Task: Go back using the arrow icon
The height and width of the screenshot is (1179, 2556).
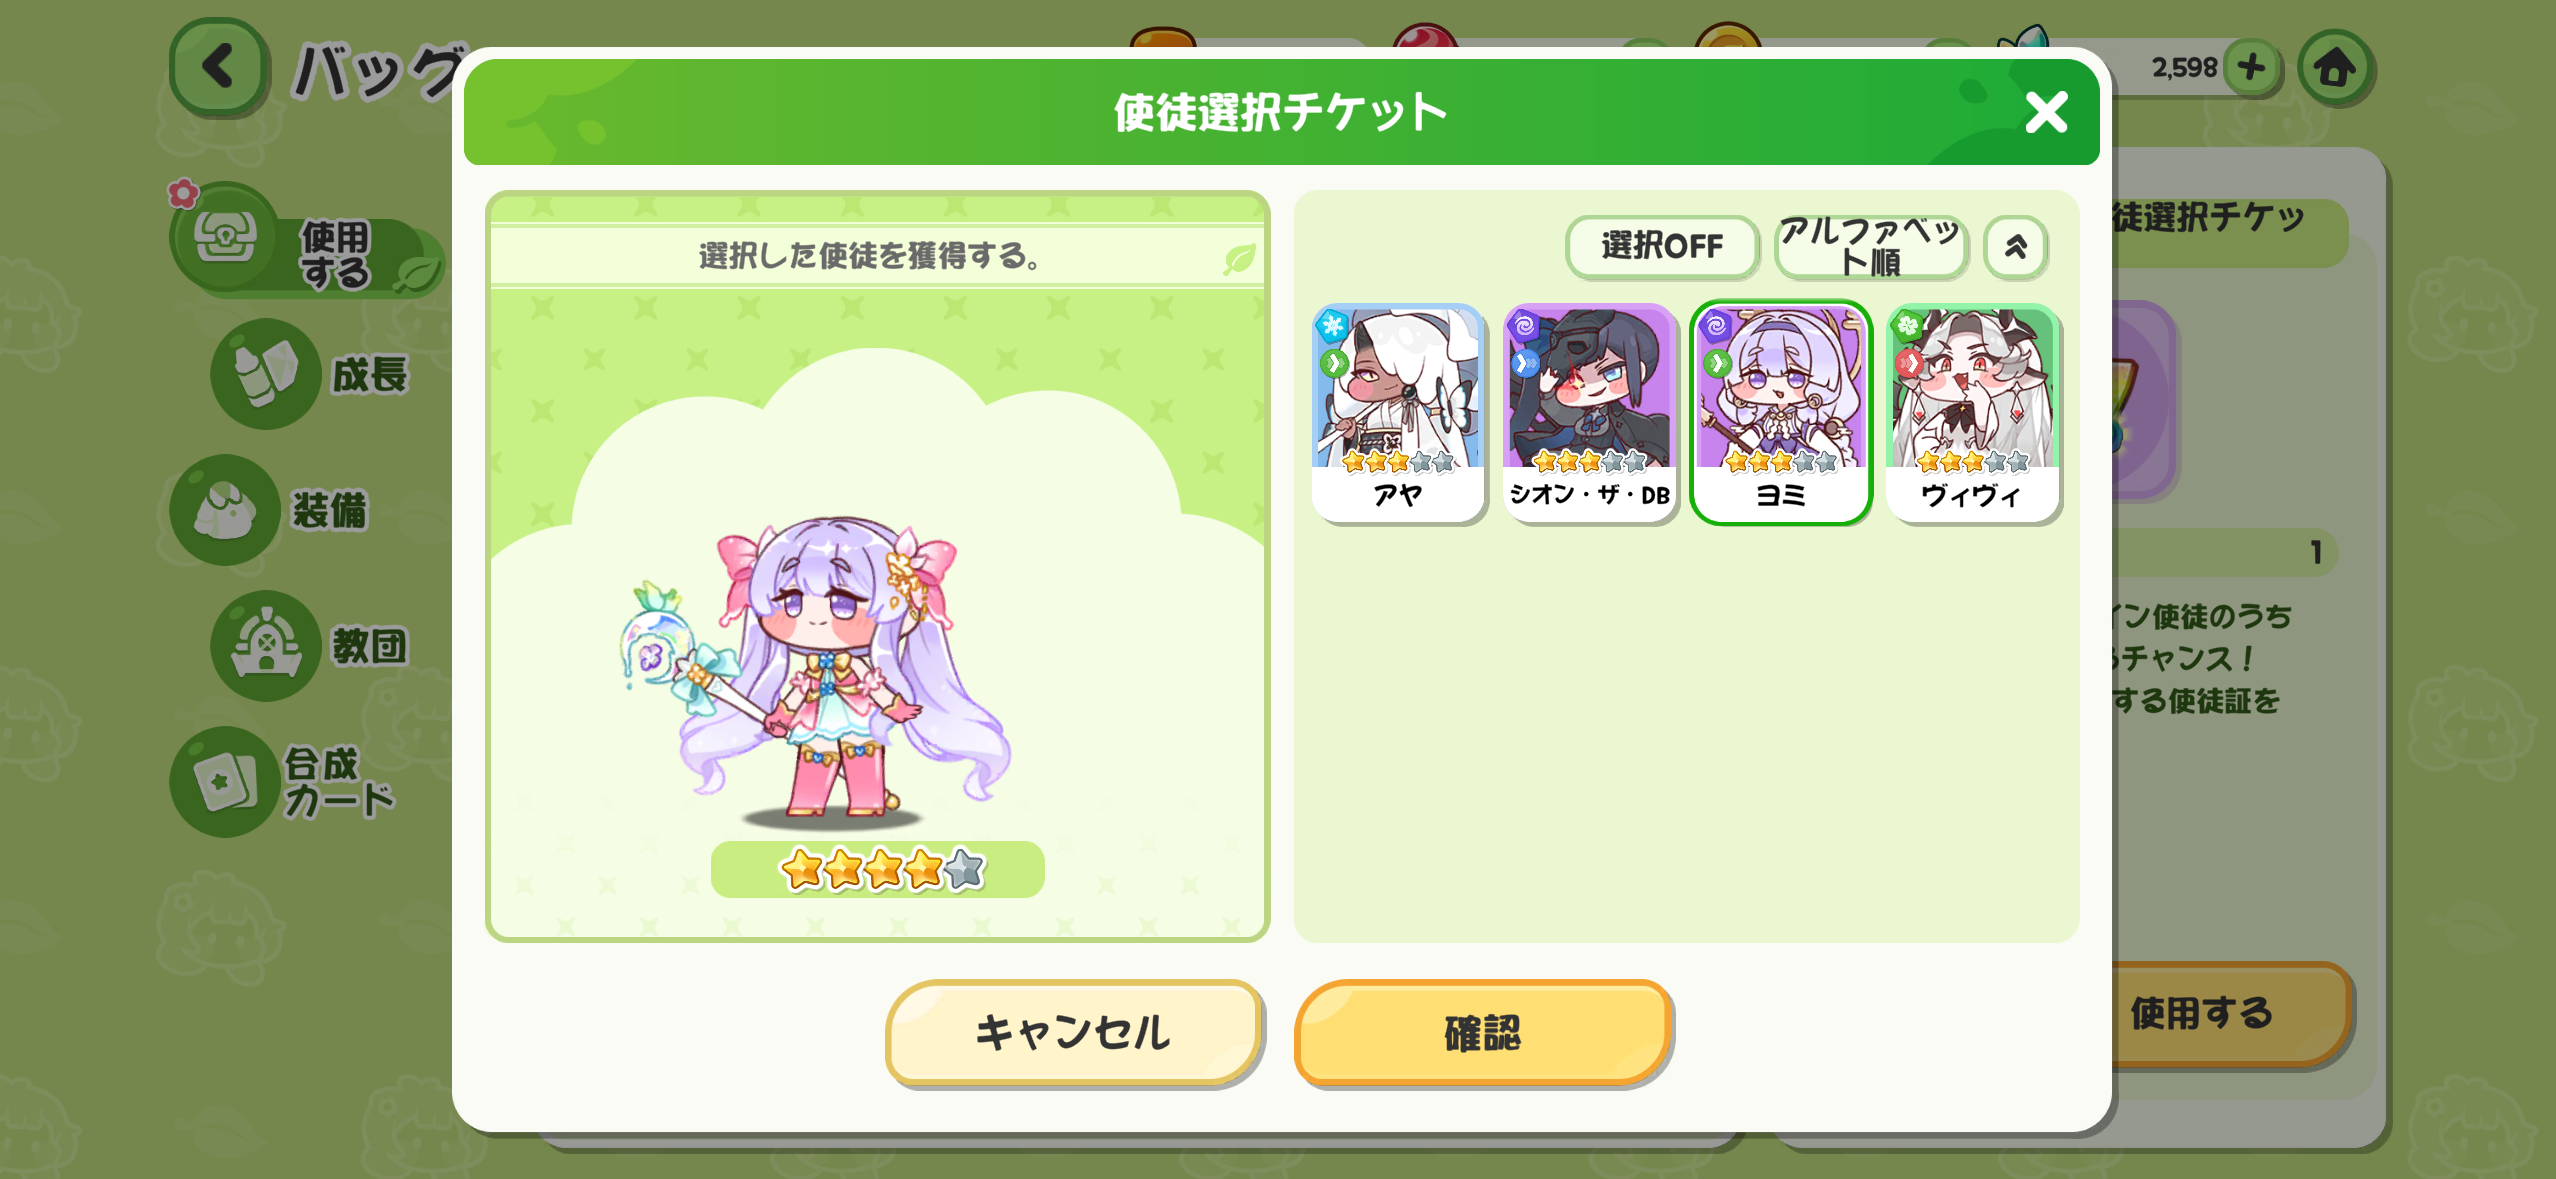Action: coord(218,68)
